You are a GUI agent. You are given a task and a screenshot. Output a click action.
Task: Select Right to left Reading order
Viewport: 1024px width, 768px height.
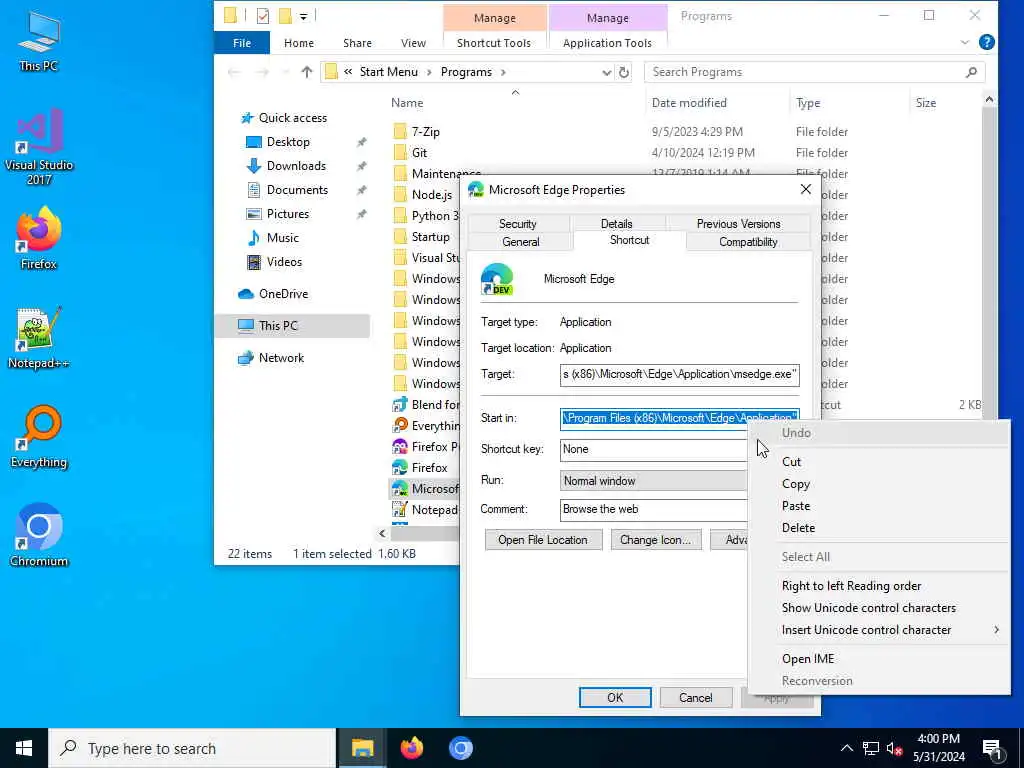coord(878,586)
